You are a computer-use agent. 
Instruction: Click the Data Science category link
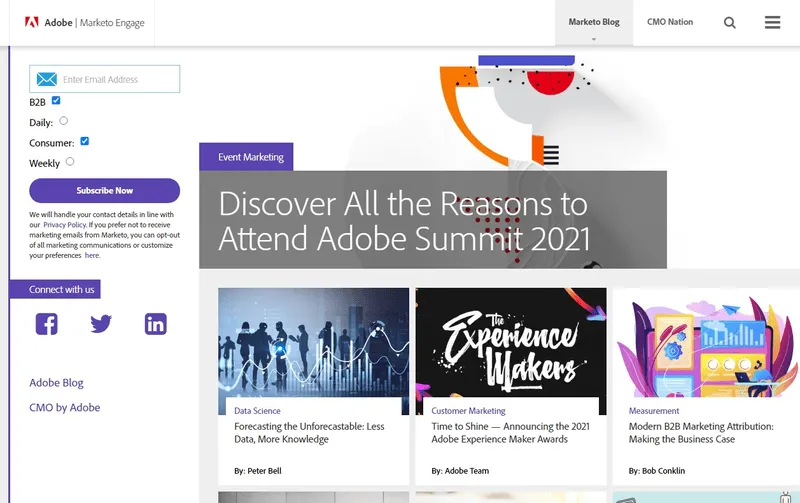coord(257,411)
